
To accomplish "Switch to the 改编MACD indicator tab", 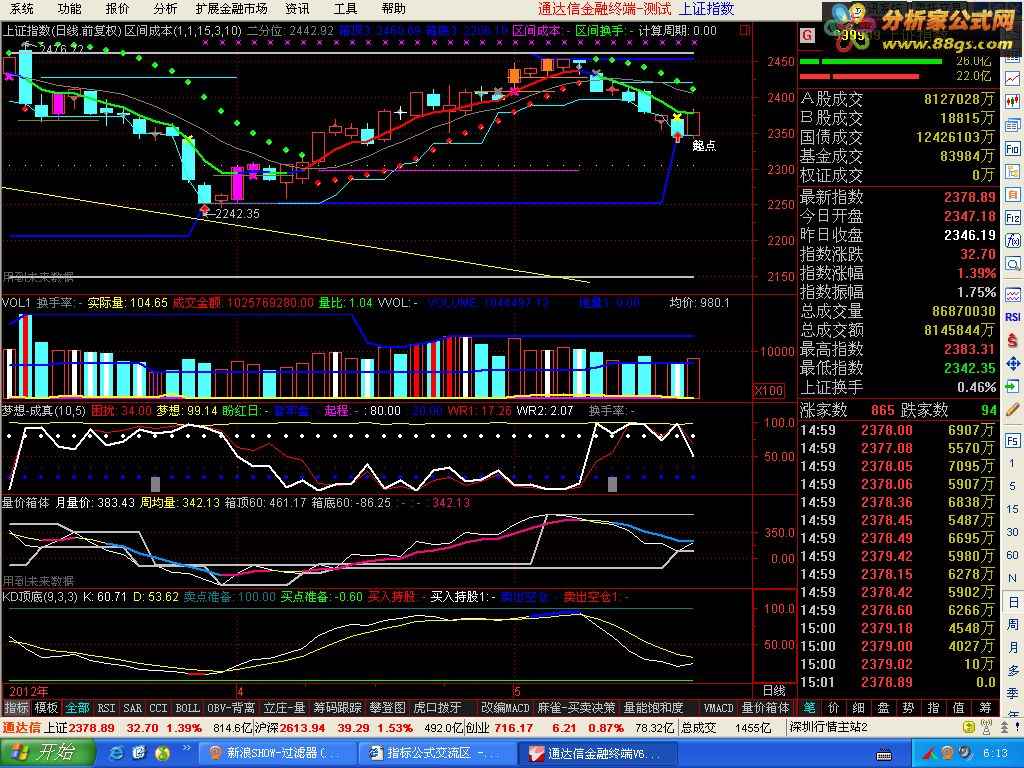I will click(505, 708).
